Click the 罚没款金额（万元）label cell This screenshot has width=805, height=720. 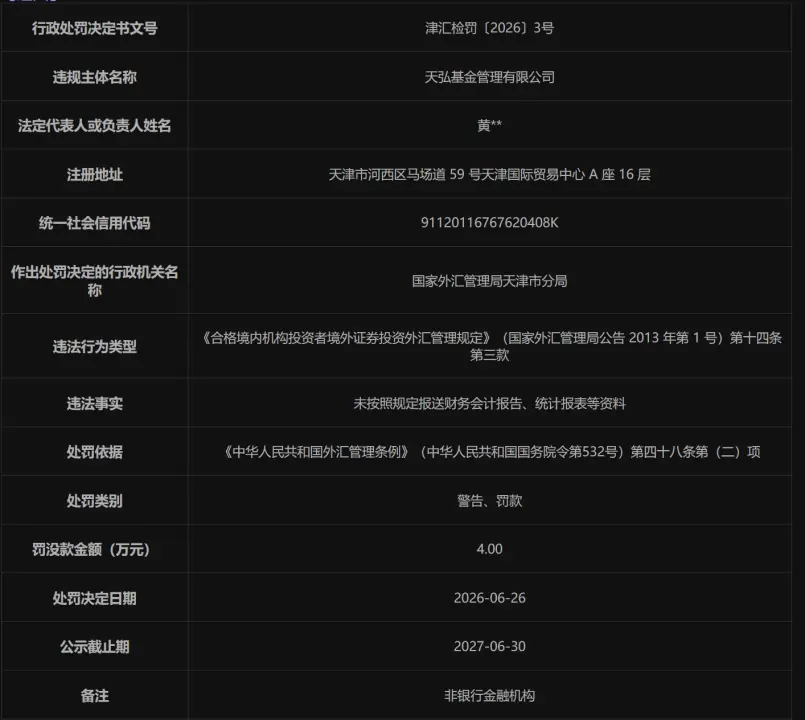click(94, 549)
